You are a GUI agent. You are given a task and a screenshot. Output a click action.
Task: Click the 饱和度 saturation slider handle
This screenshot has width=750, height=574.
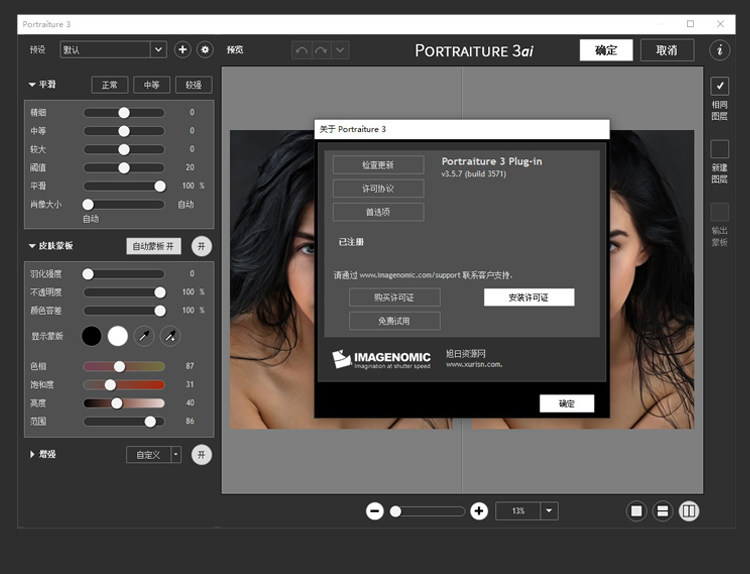tap(110, 385)
